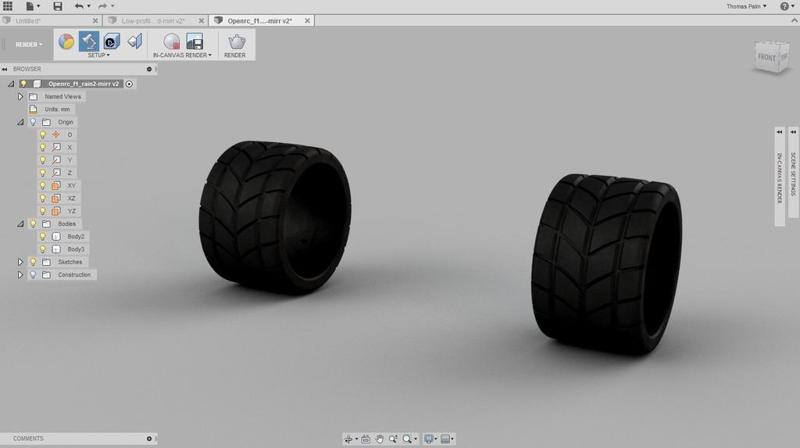800x448 pixels.
Task: Select the Decal tool
Action: click(x=112, y=41)
